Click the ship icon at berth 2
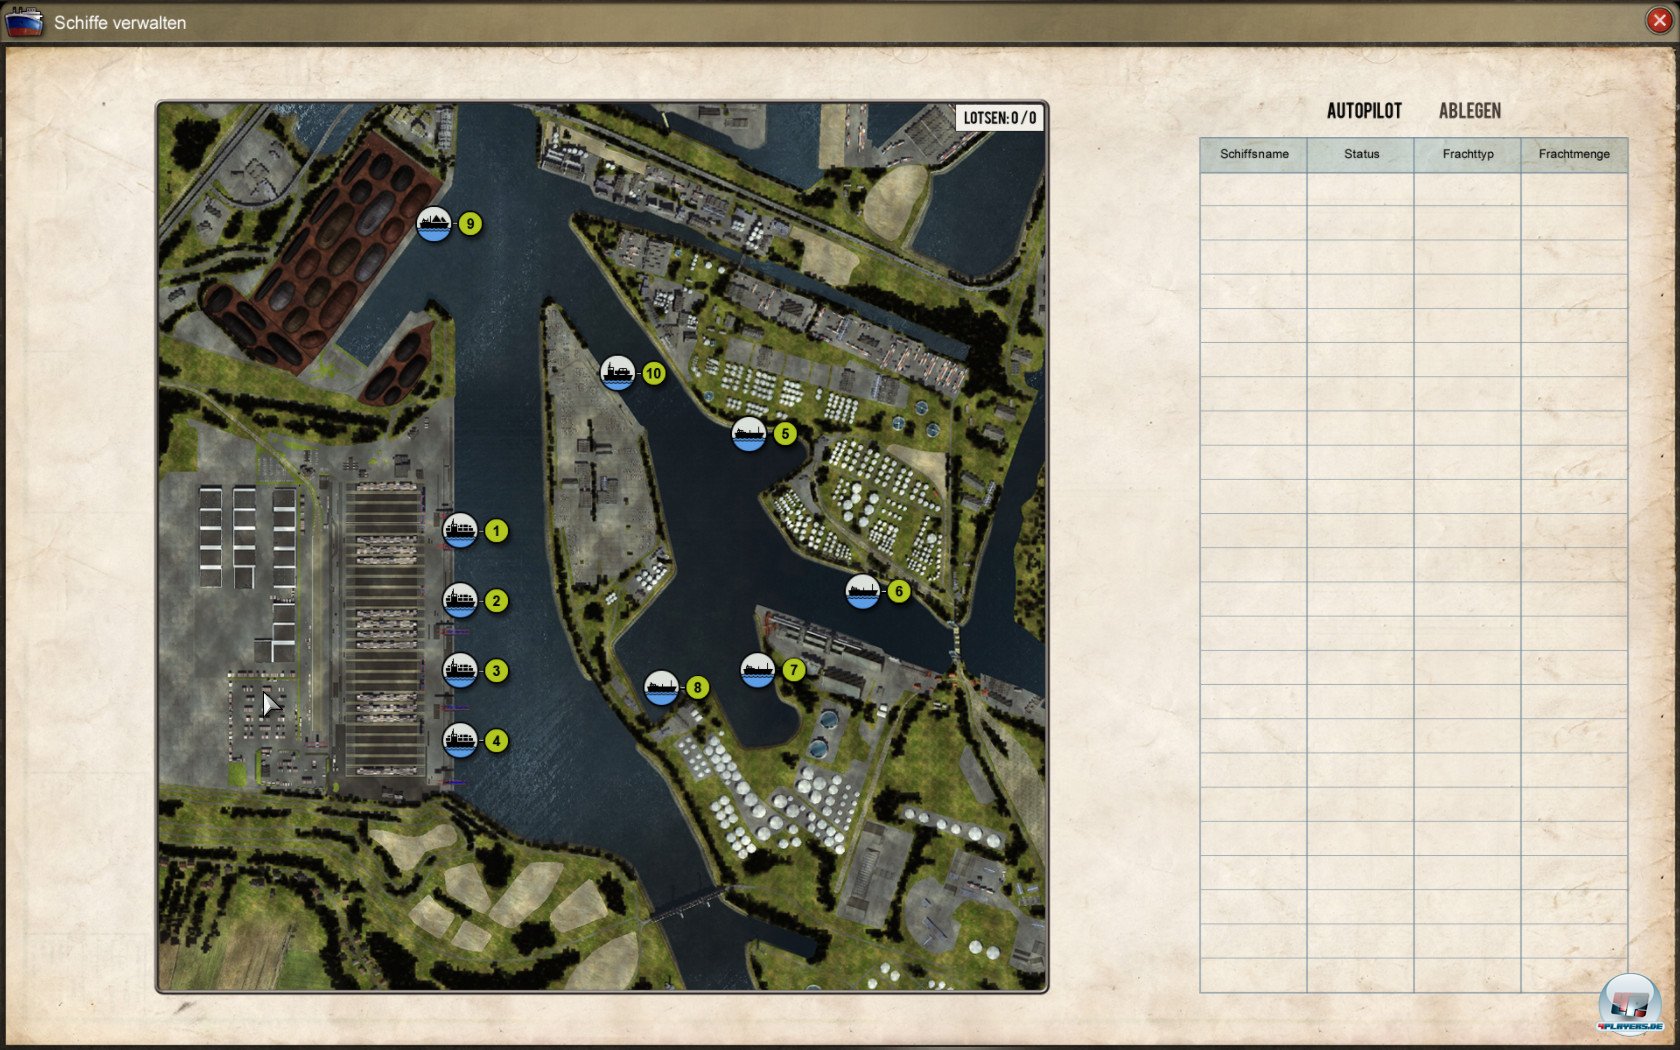1680x1050 pixels. pos(460,601)
